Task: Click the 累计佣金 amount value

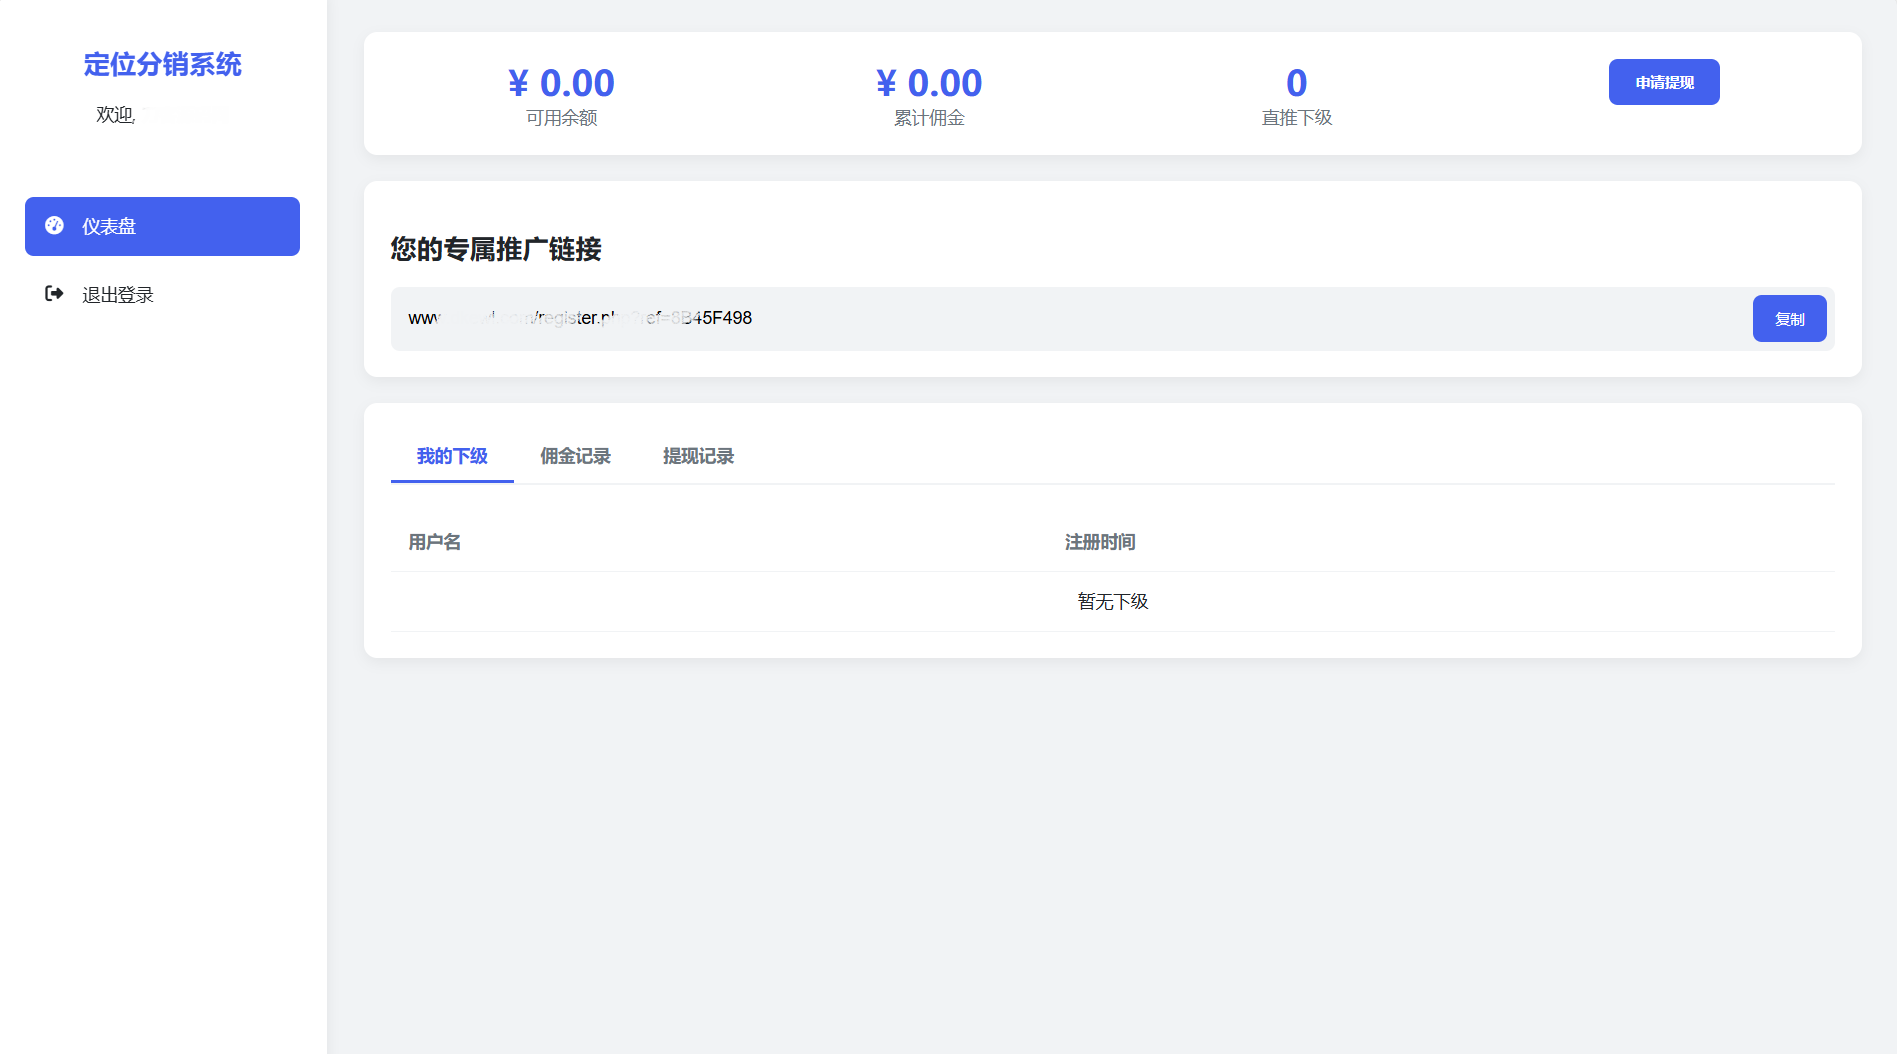Action: [x=929, y=83]
